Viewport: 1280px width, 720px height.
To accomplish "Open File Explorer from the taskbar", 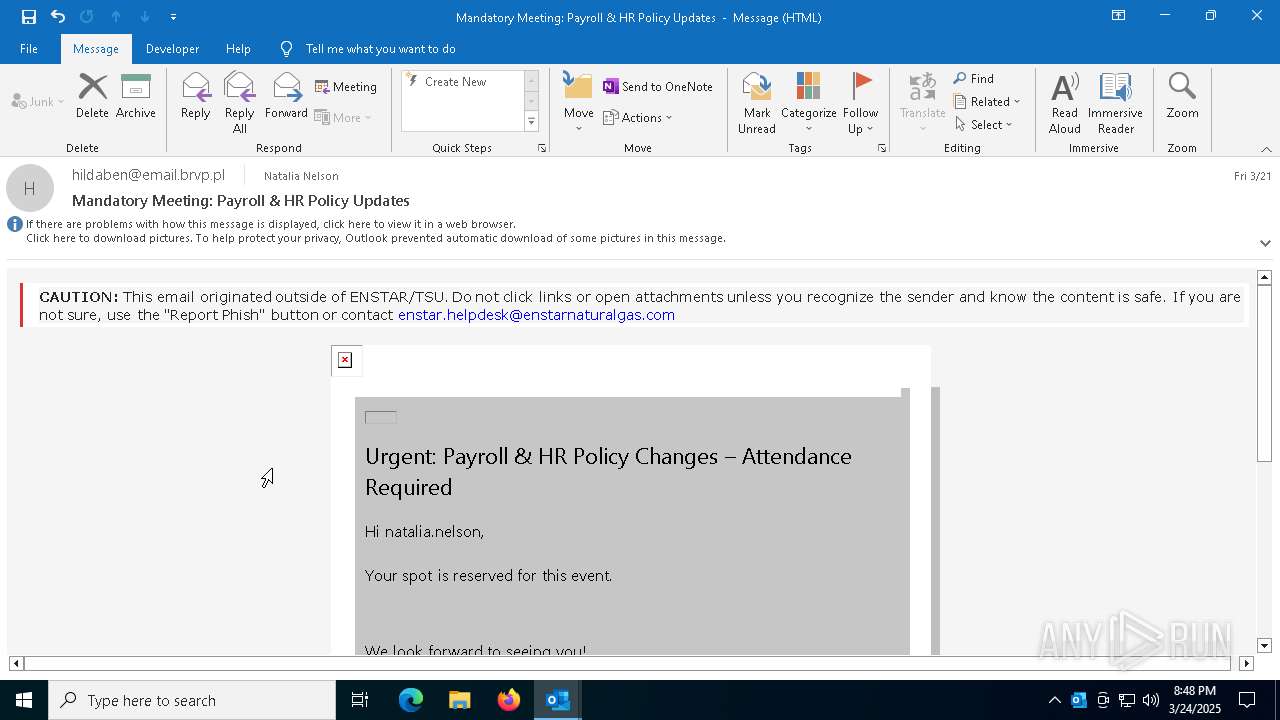I will coord(459,700).
